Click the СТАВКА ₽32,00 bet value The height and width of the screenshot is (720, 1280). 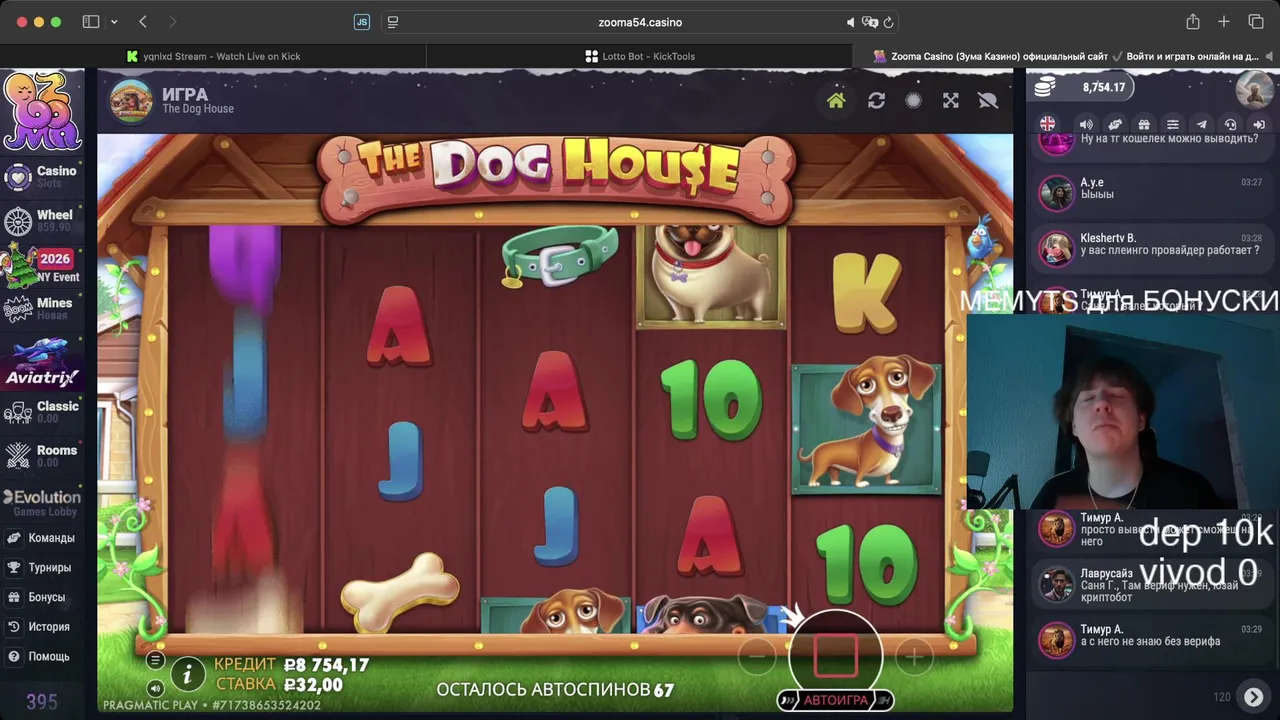(x=313, y=685)
